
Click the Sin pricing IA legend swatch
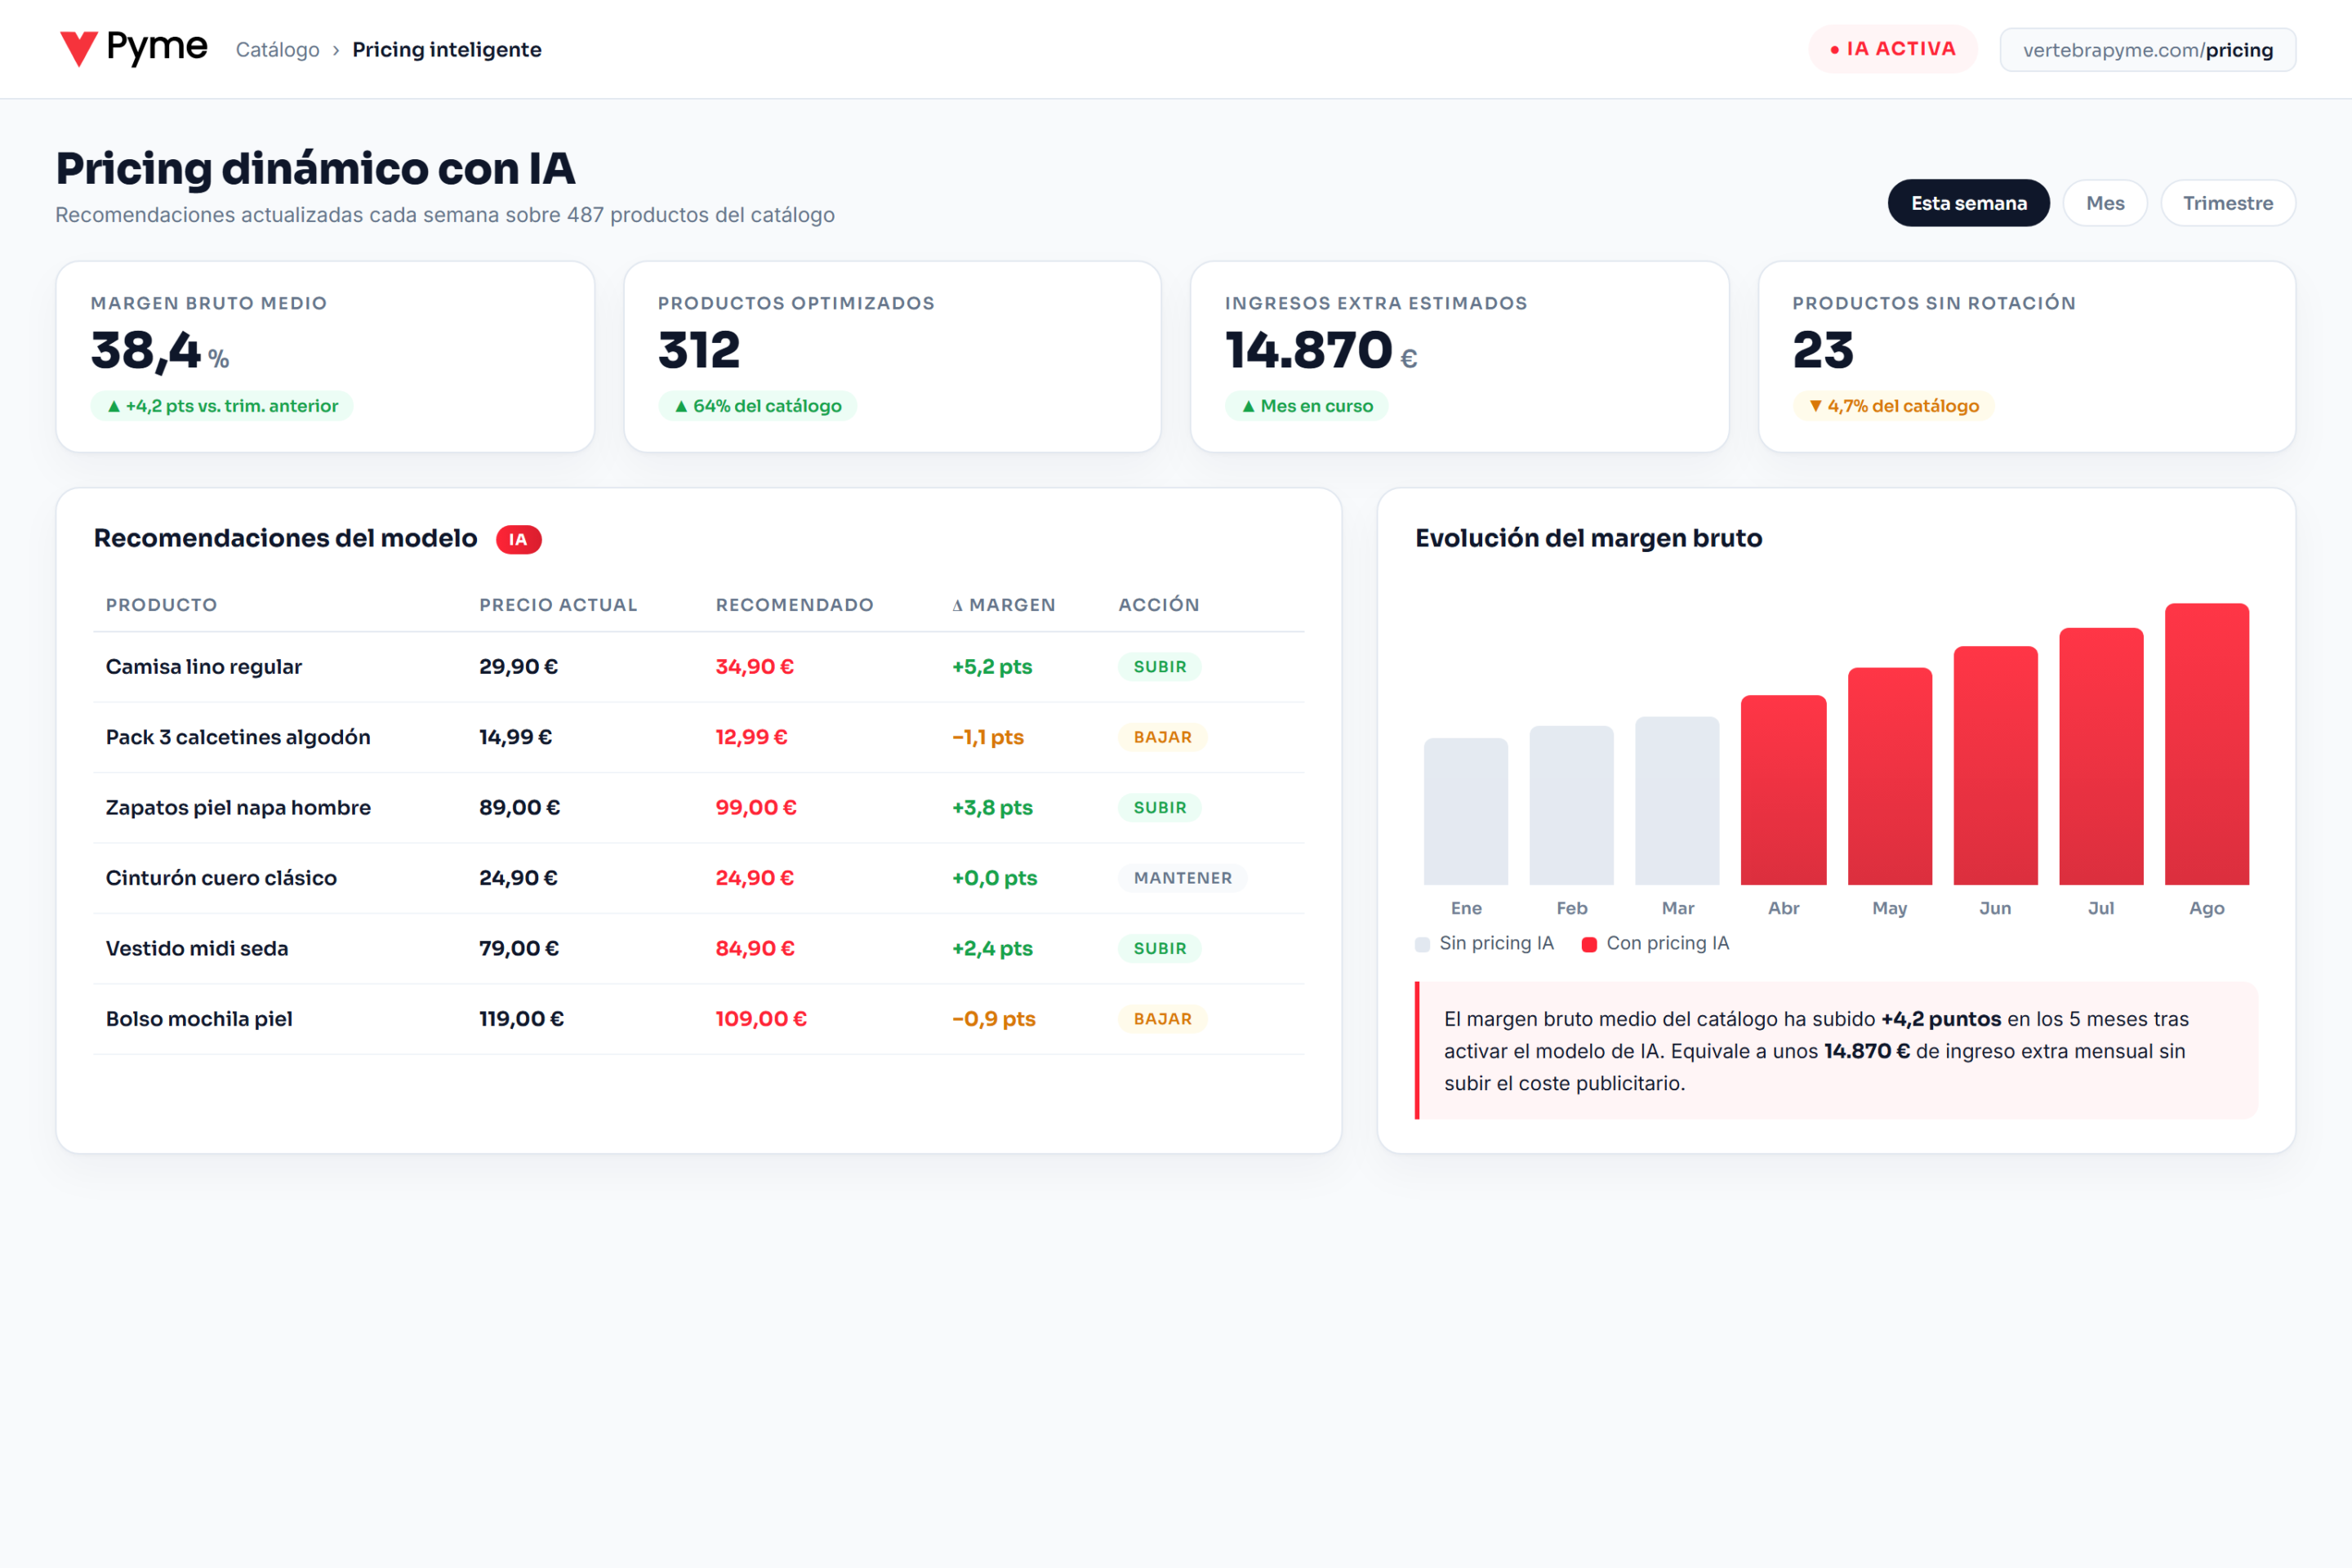click(x=1422, y=945)
